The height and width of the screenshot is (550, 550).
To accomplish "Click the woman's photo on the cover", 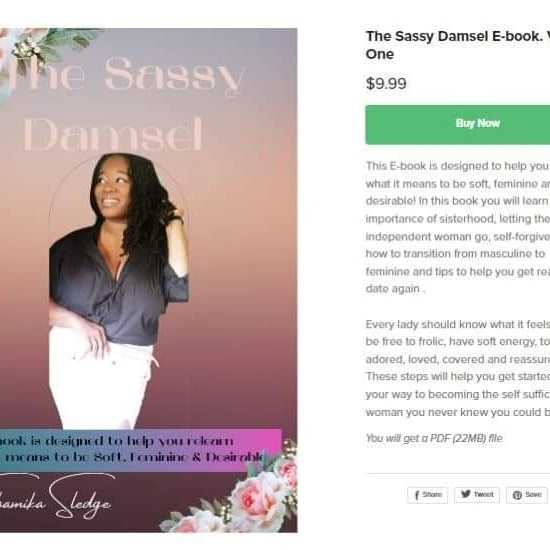I will 119,291.
